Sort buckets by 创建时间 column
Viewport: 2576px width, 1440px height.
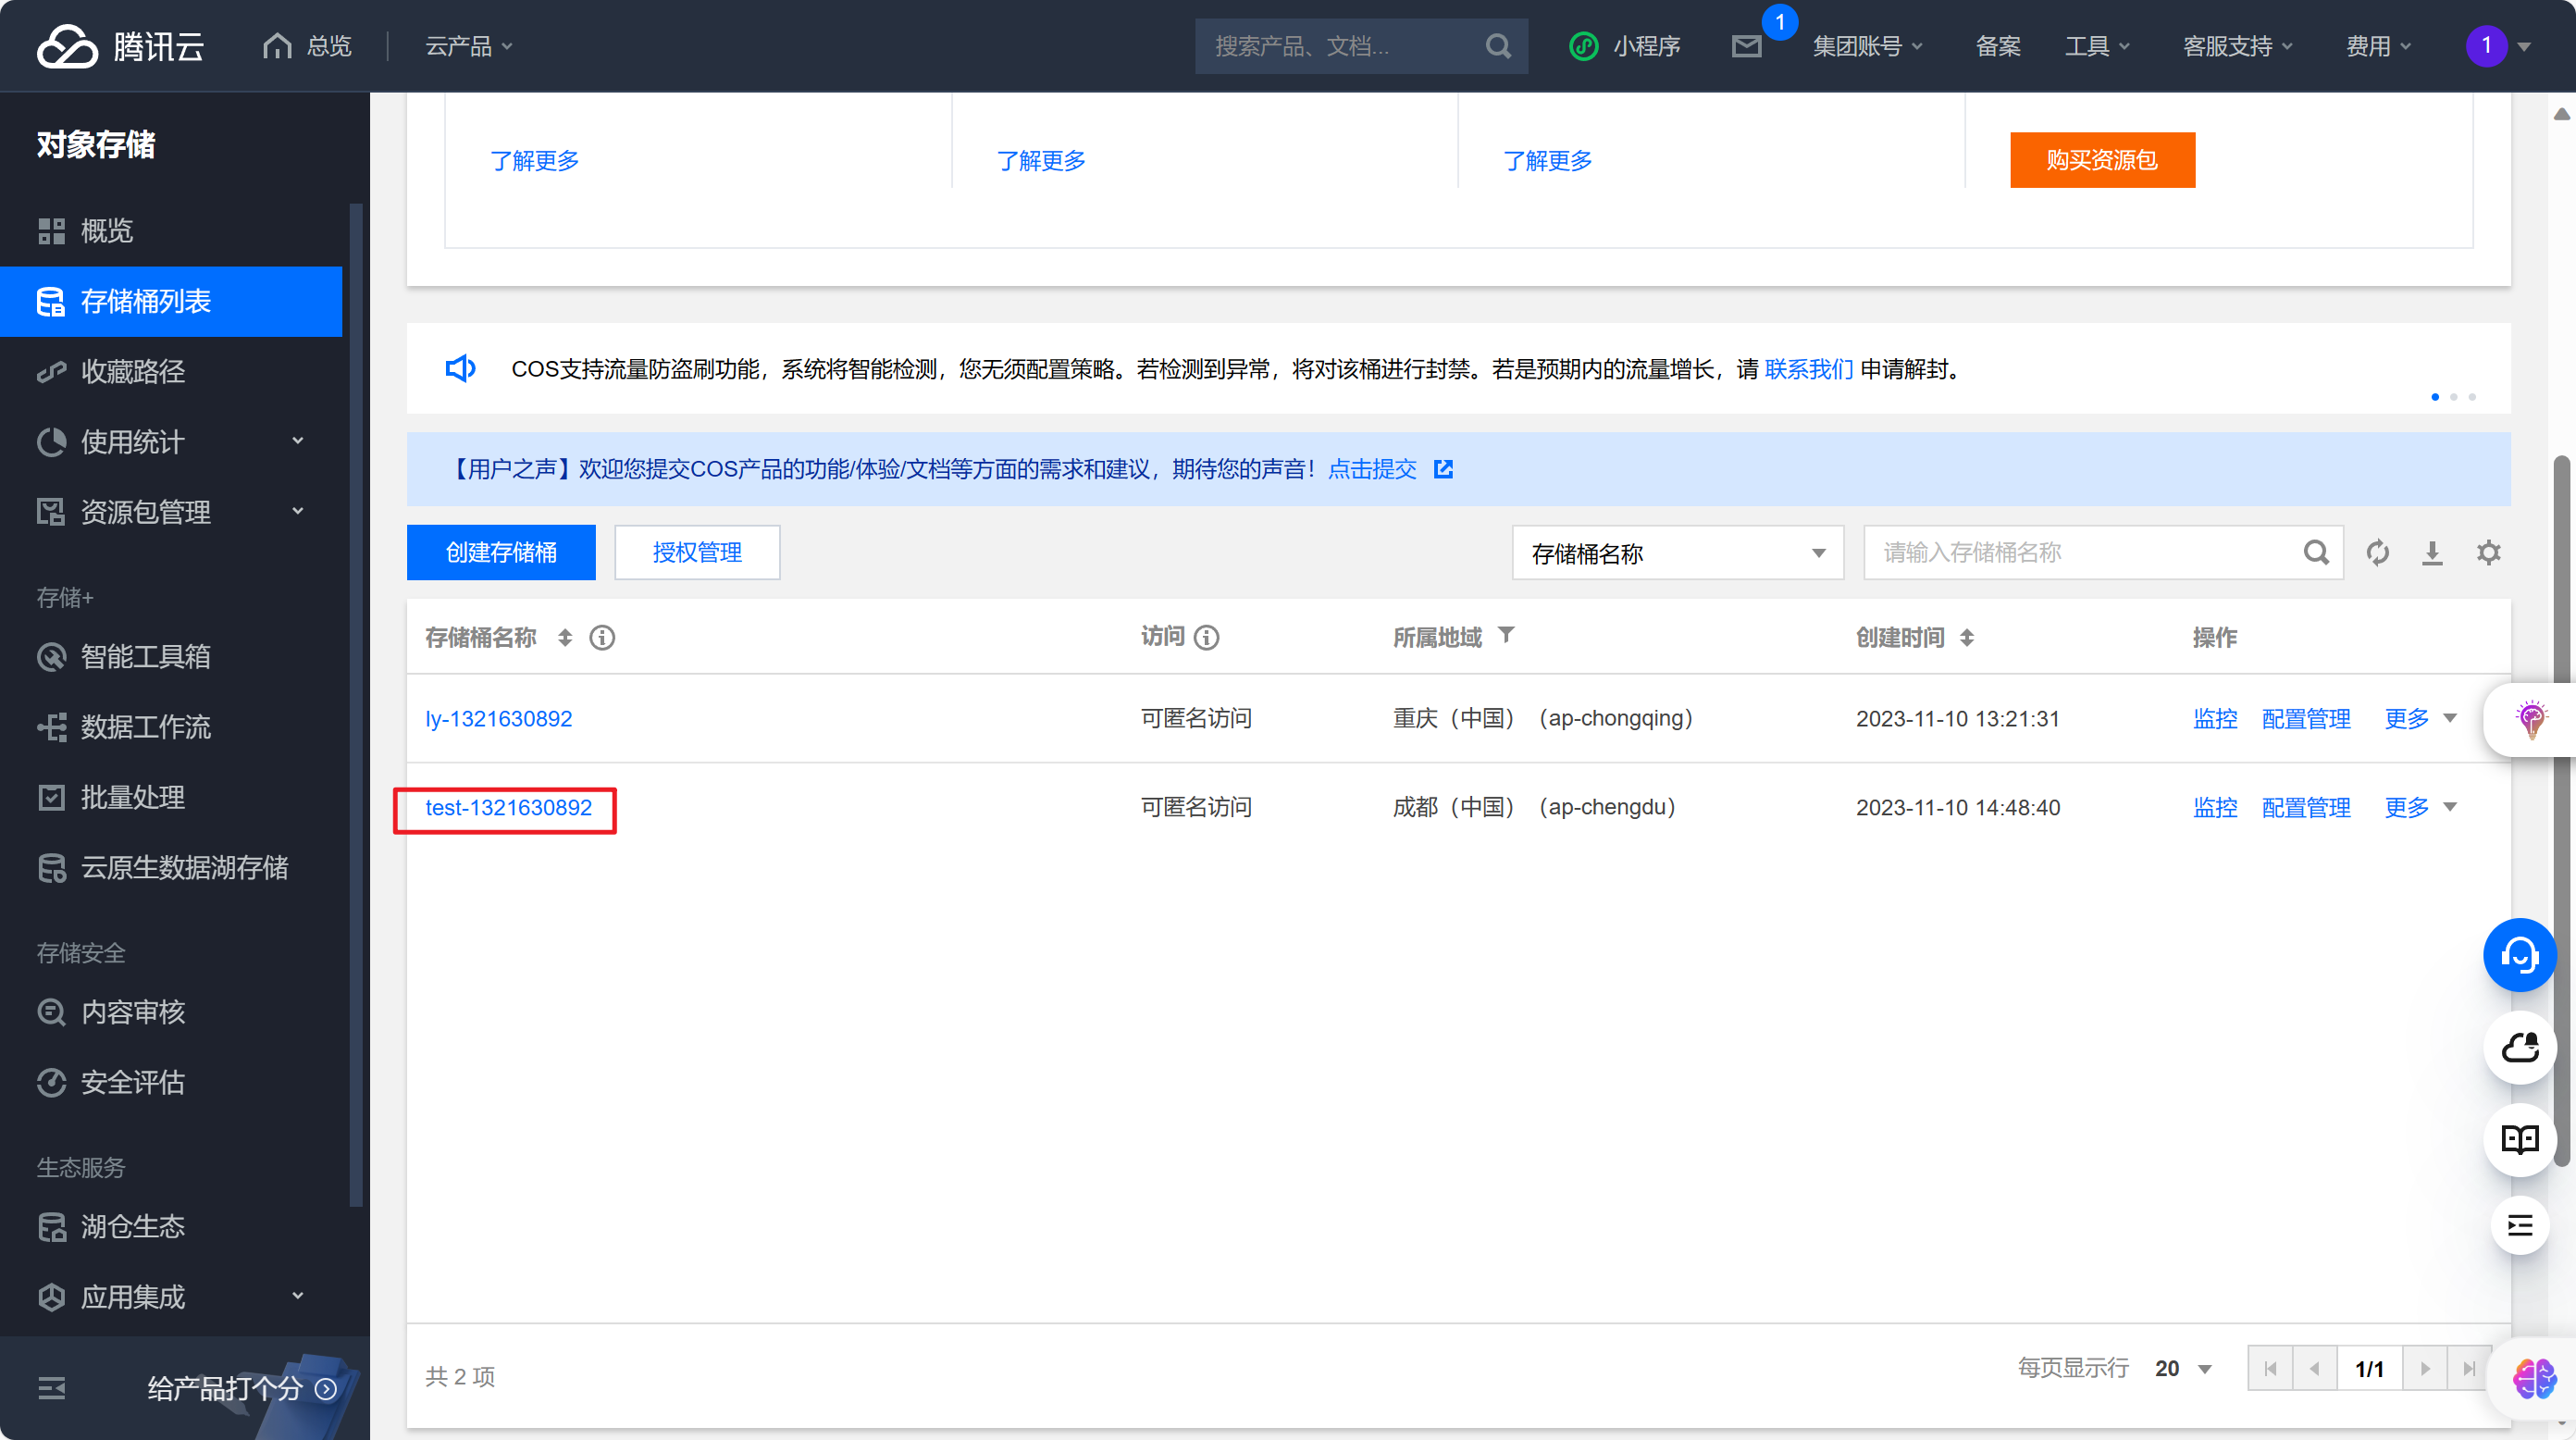1966,637
